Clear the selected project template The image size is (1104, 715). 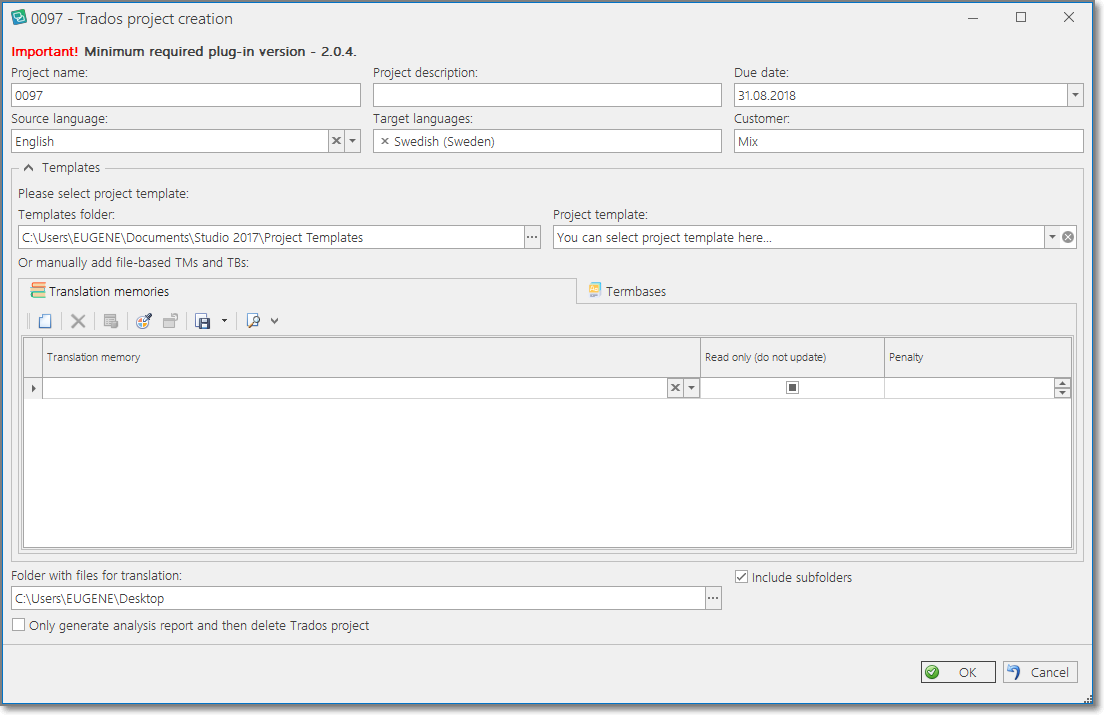[1068, 237]
